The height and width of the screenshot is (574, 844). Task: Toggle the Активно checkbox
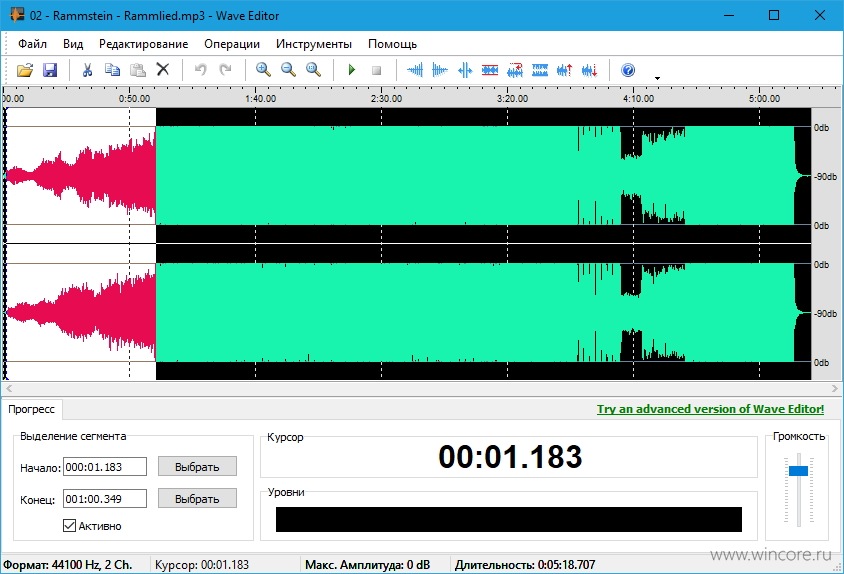pyautogui.click(x=69, y=526)
